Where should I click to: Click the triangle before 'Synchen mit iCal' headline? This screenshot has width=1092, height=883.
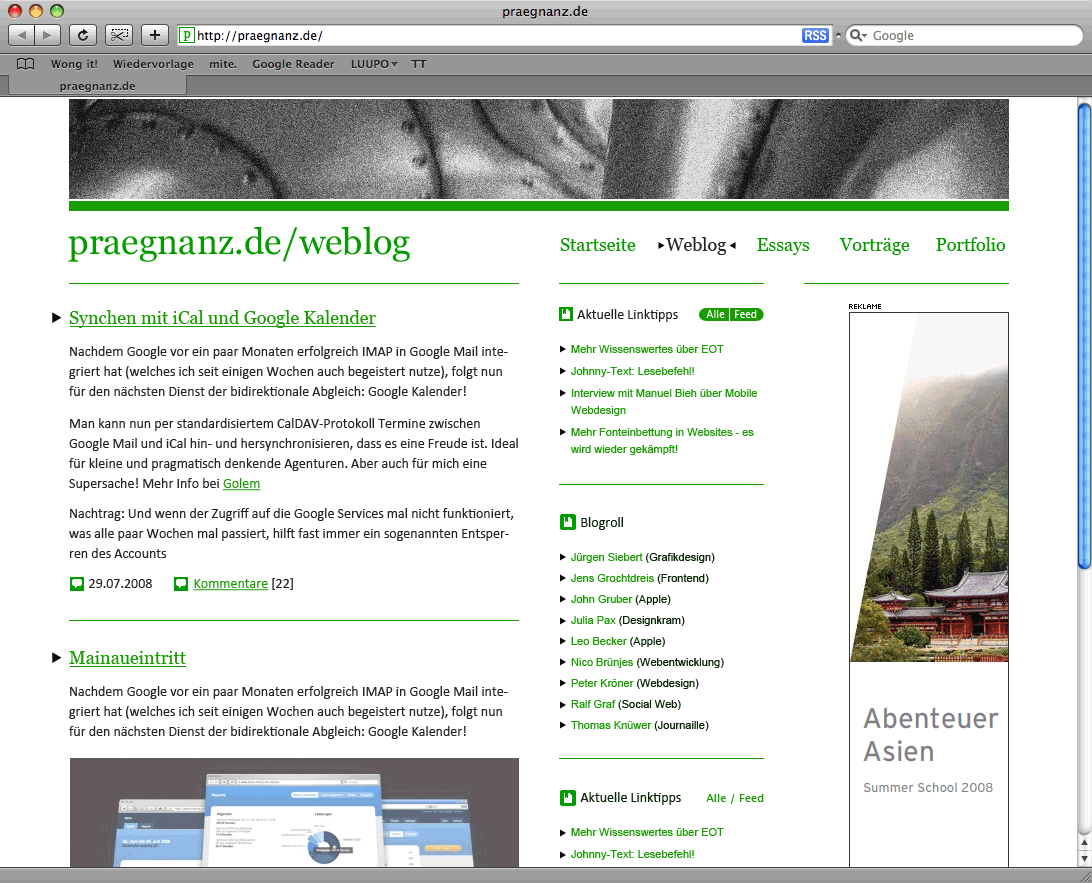56,318
